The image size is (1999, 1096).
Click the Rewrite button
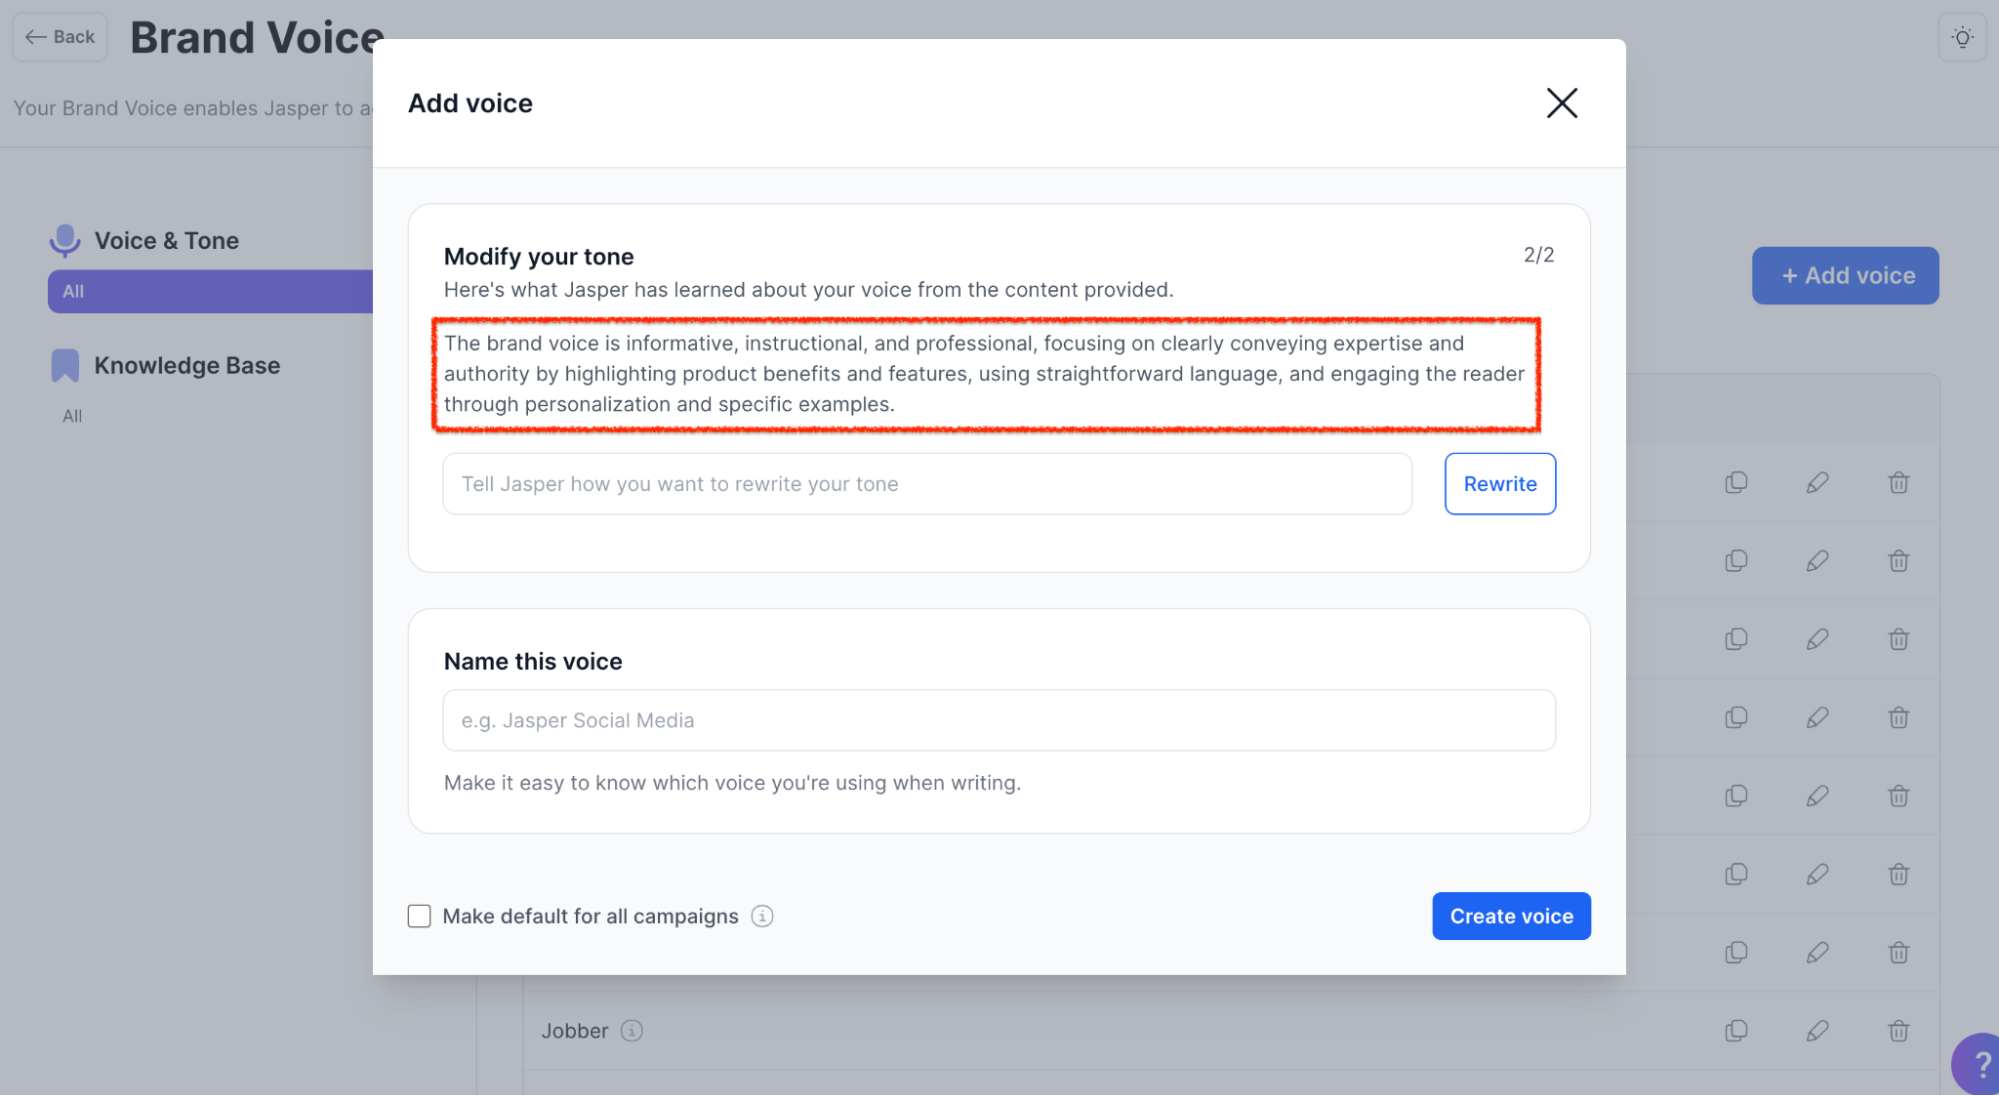click(1499, 484)
